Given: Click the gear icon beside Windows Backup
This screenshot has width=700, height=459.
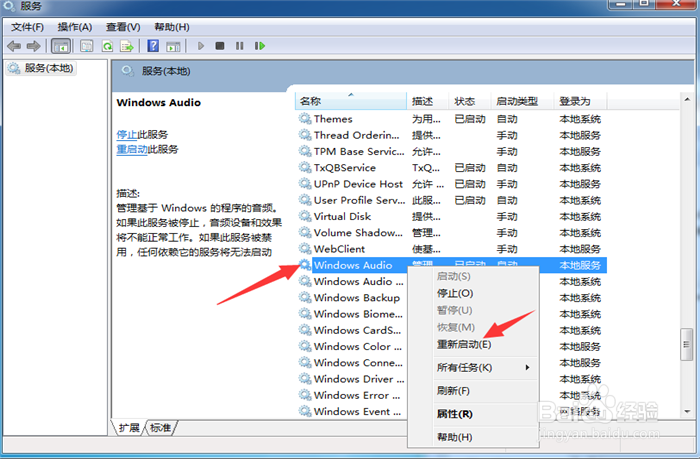Looking at the screenshot, I should [x=305, y=297].
